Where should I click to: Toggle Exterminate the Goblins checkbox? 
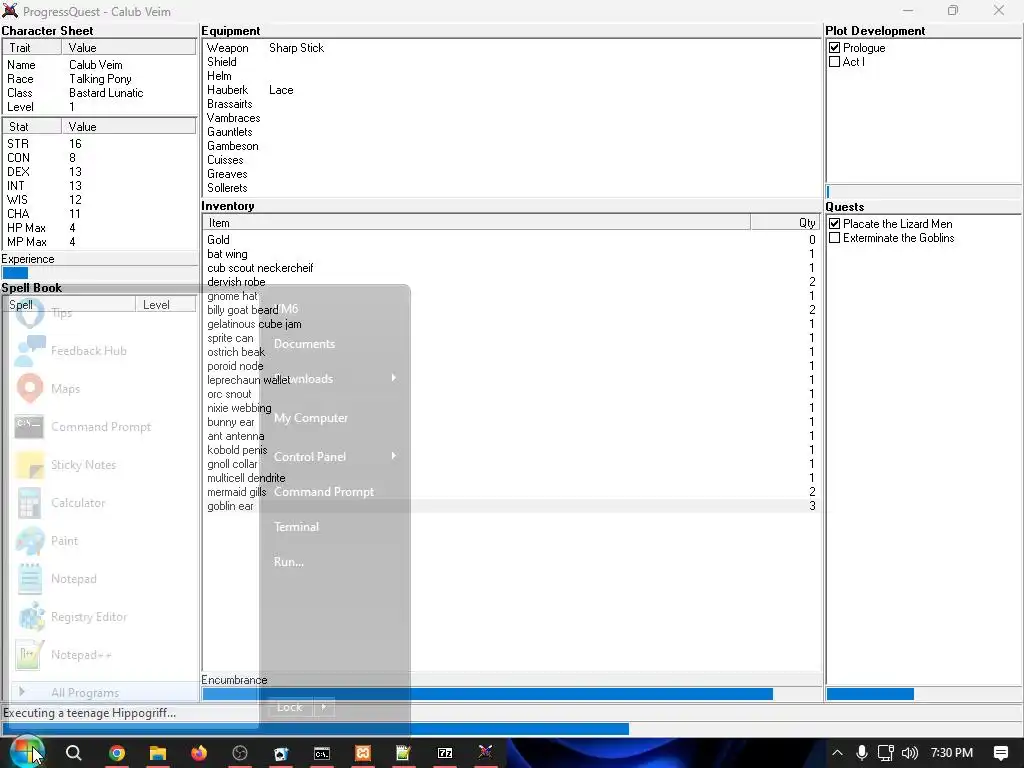(x=835, y=238)
